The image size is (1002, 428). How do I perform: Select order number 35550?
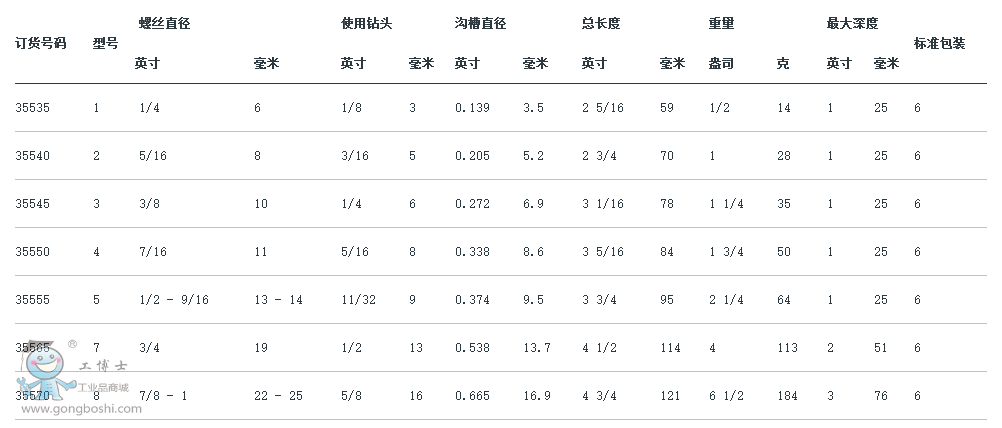(33, 252)
